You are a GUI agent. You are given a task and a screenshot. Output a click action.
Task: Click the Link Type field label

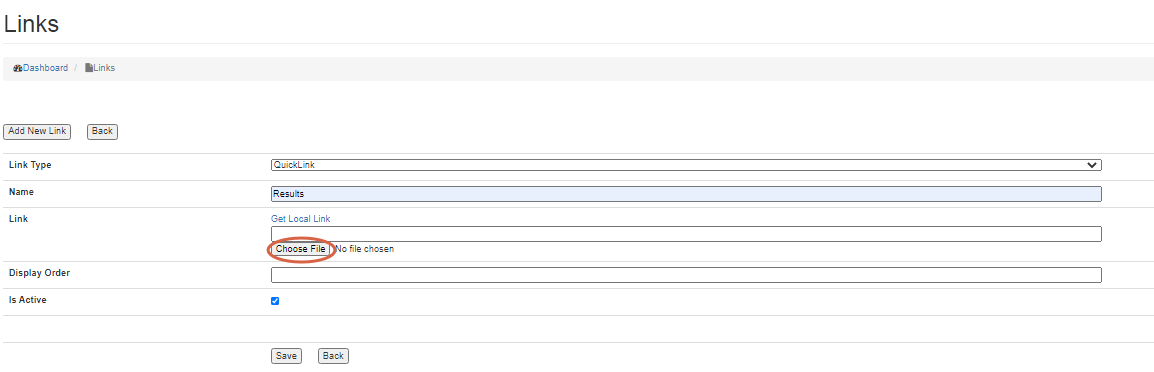click(30, 165)
